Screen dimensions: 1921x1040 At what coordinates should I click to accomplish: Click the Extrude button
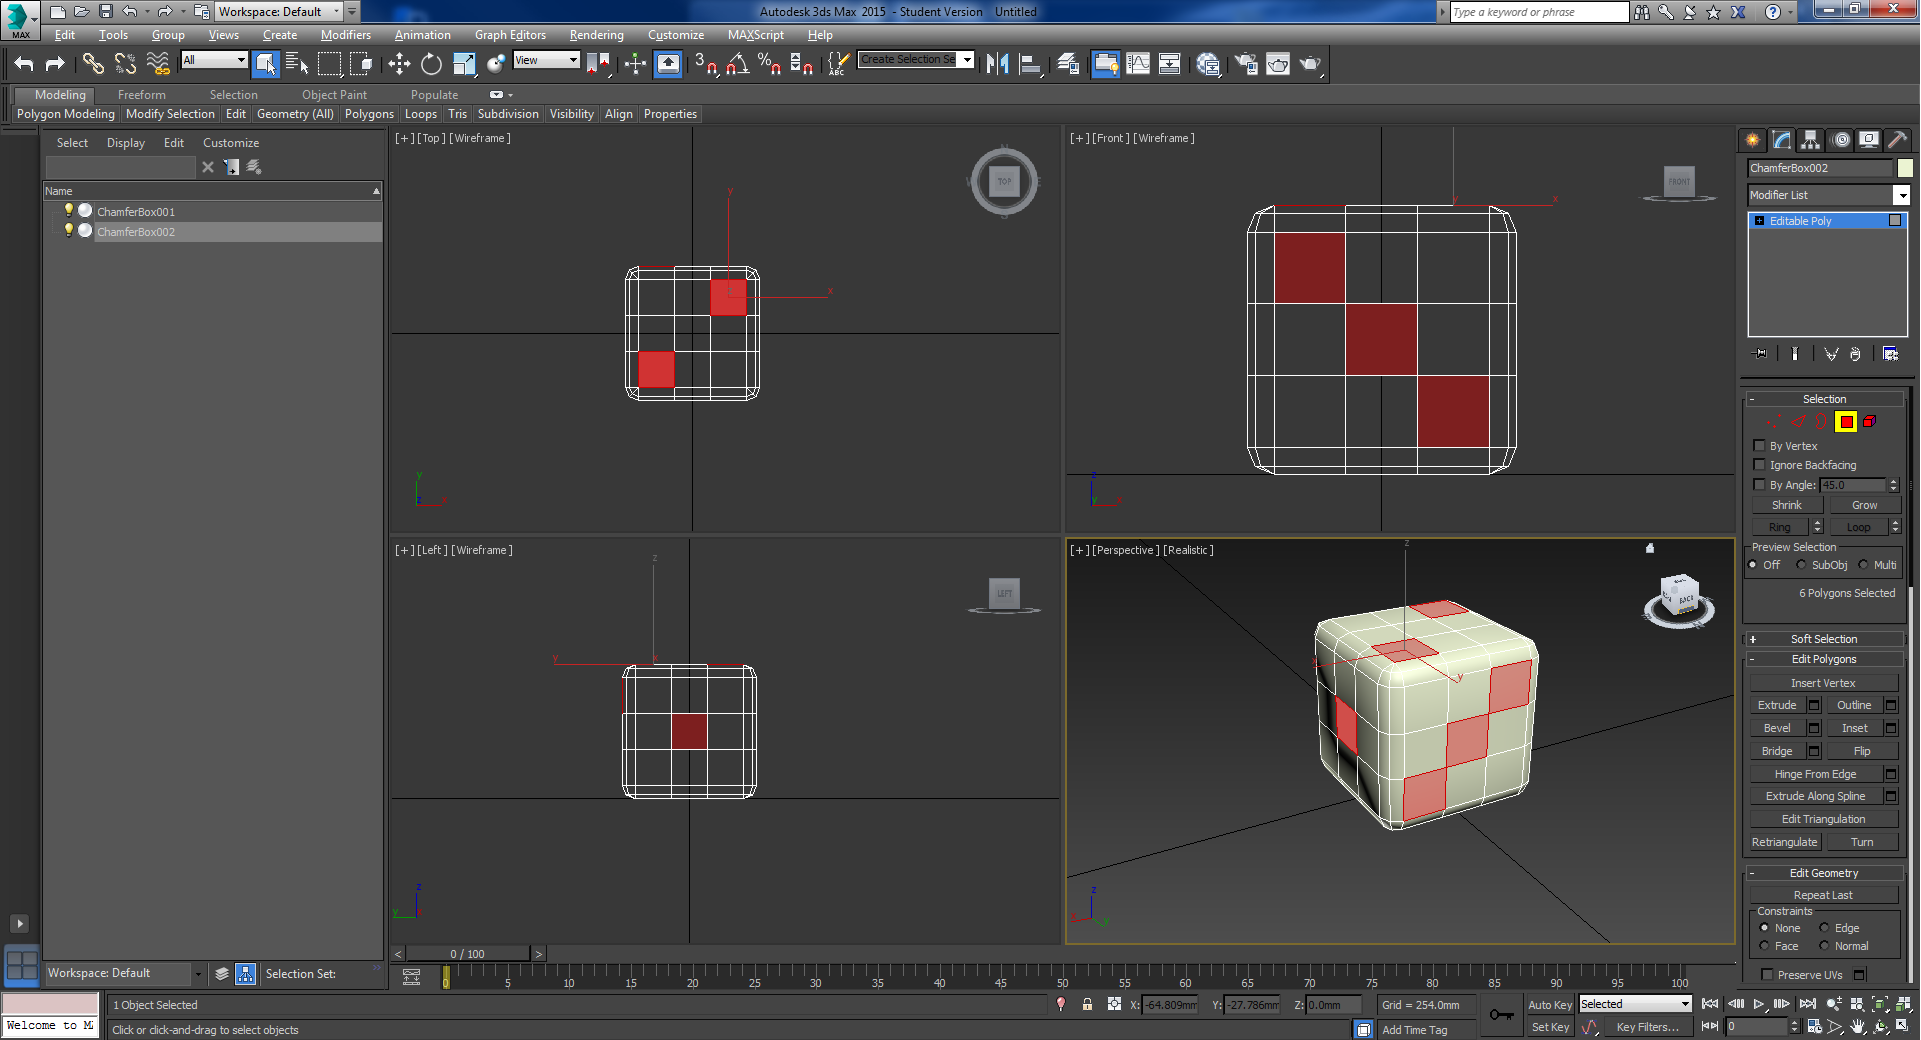(x=1777, y=705)
